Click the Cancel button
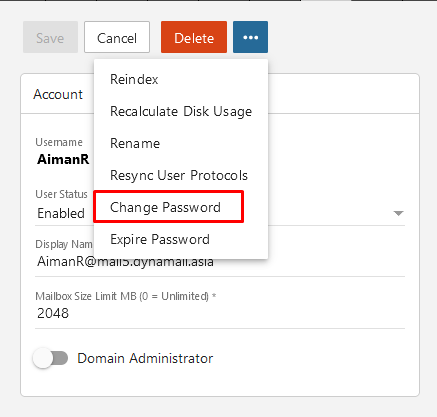 pos(117,37)
